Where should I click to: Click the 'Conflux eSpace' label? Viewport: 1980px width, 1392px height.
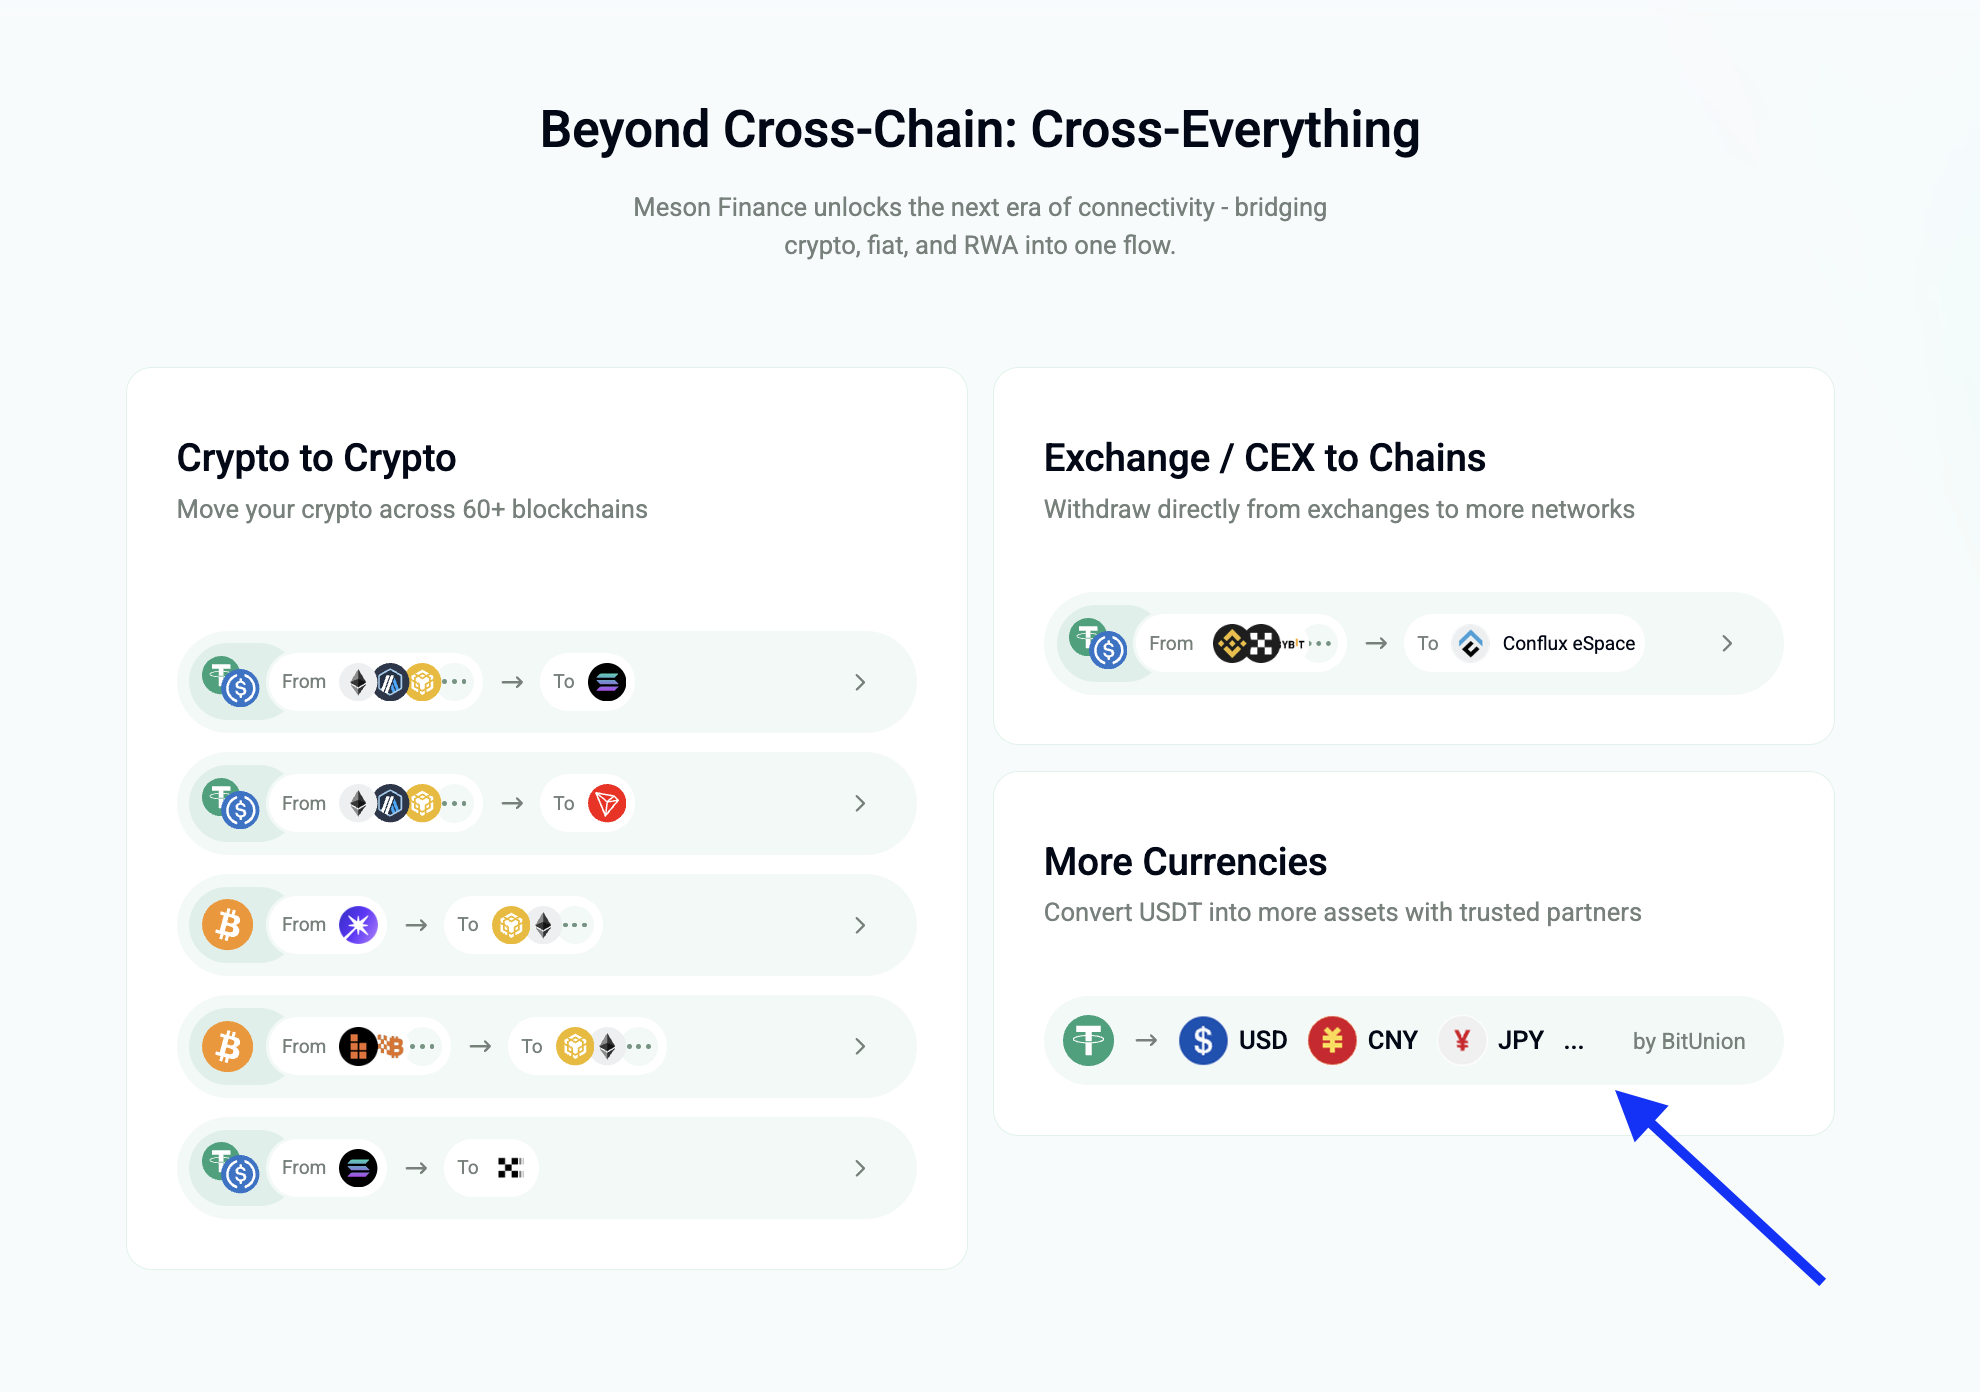[1569, 643]
